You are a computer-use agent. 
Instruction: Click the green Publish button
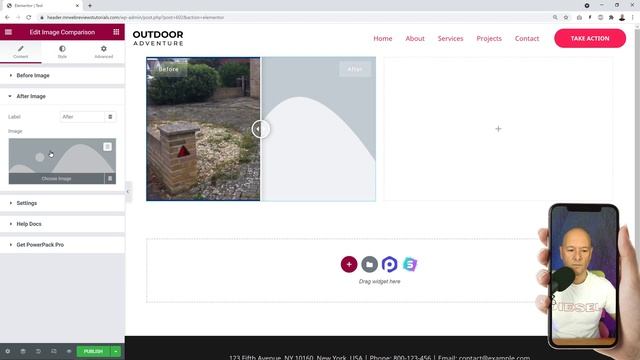93,351
